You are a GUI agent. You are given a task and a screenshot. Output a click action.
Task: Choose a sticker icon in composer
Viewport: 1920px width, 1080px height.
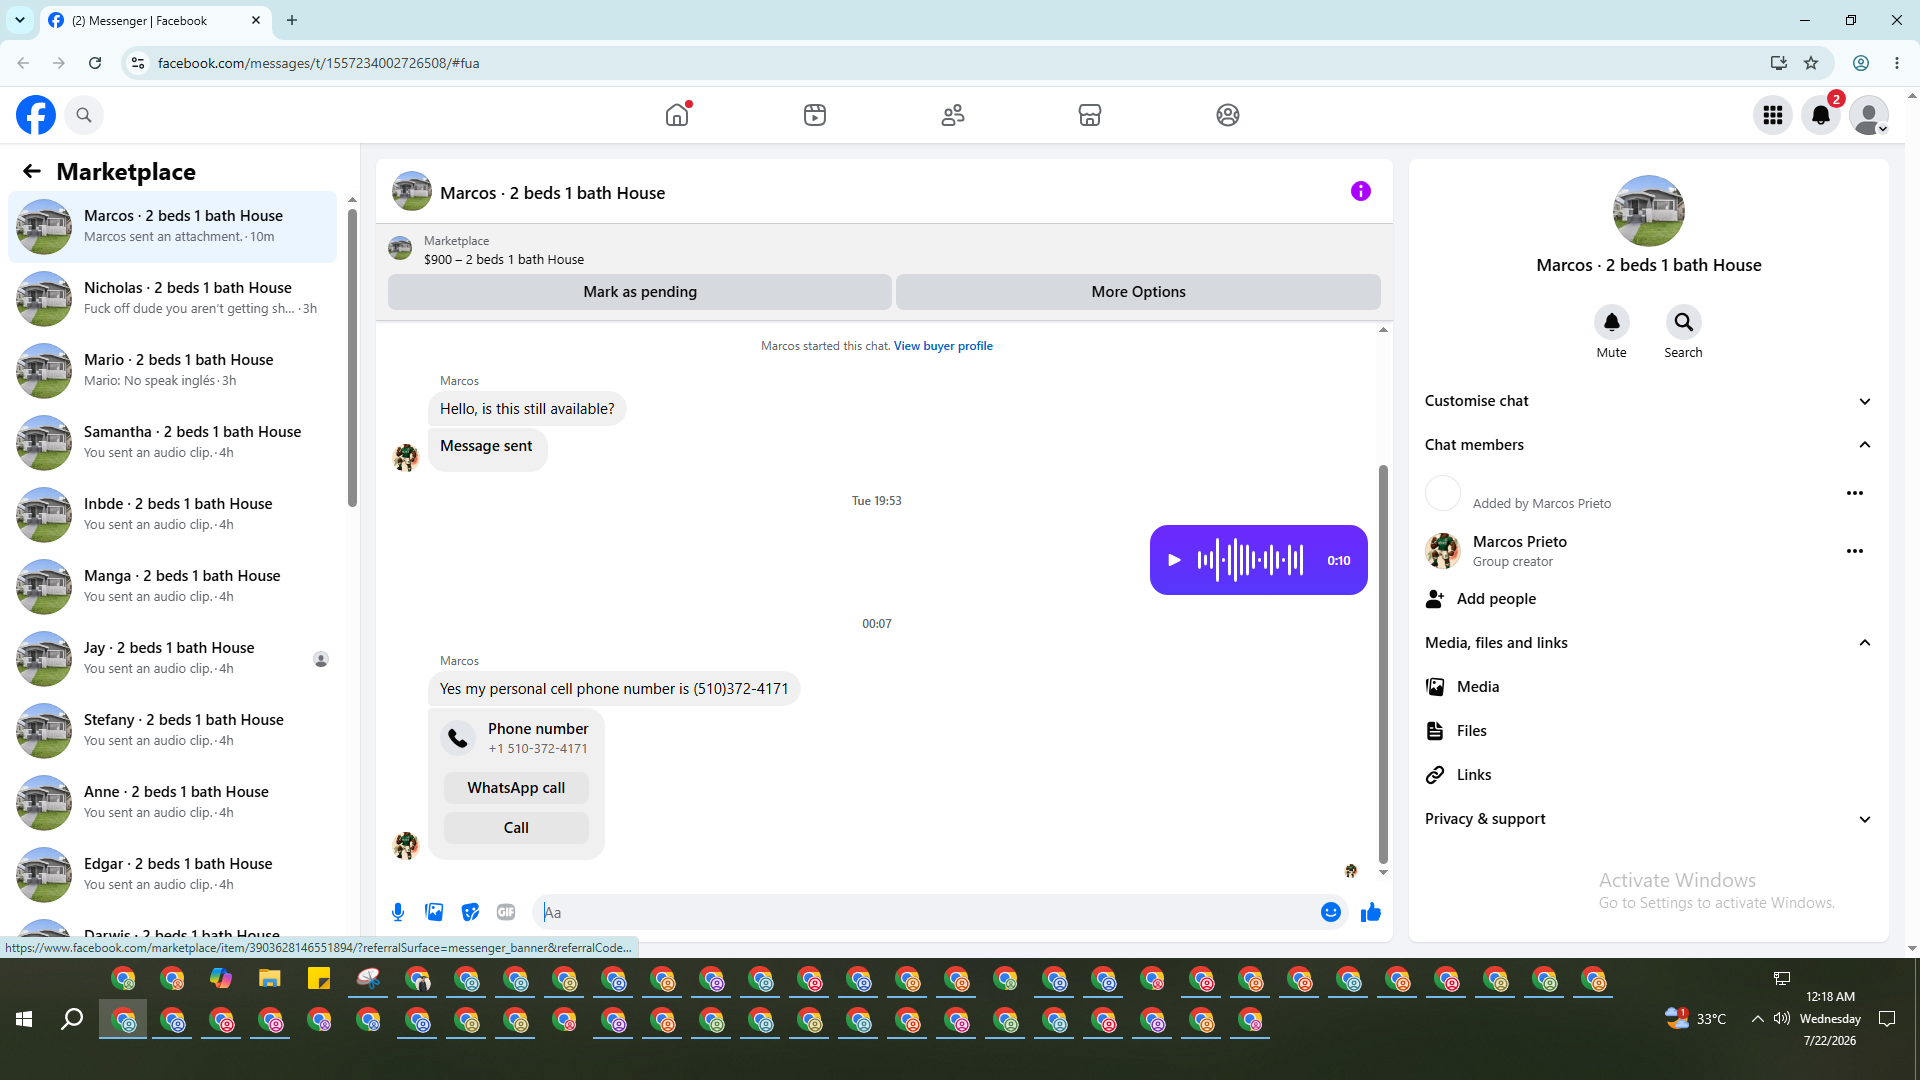470,912
